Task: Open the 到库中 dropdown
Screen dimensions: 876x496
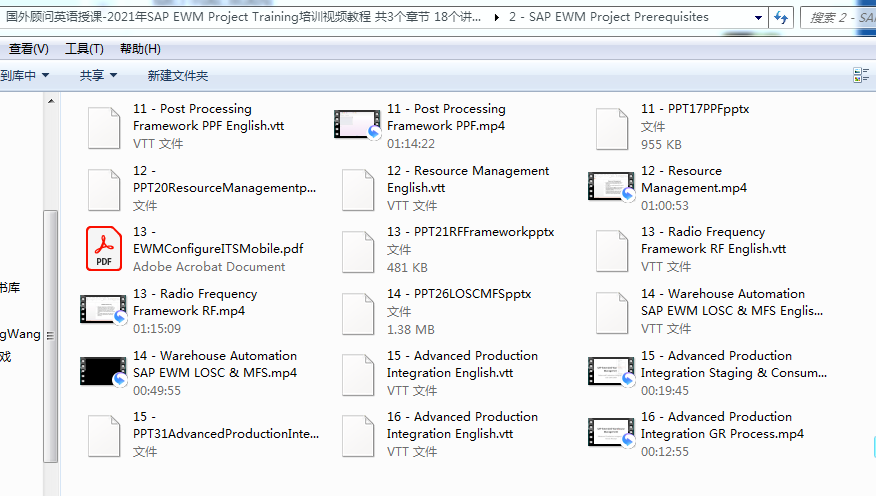Action: tap(25, 75)
